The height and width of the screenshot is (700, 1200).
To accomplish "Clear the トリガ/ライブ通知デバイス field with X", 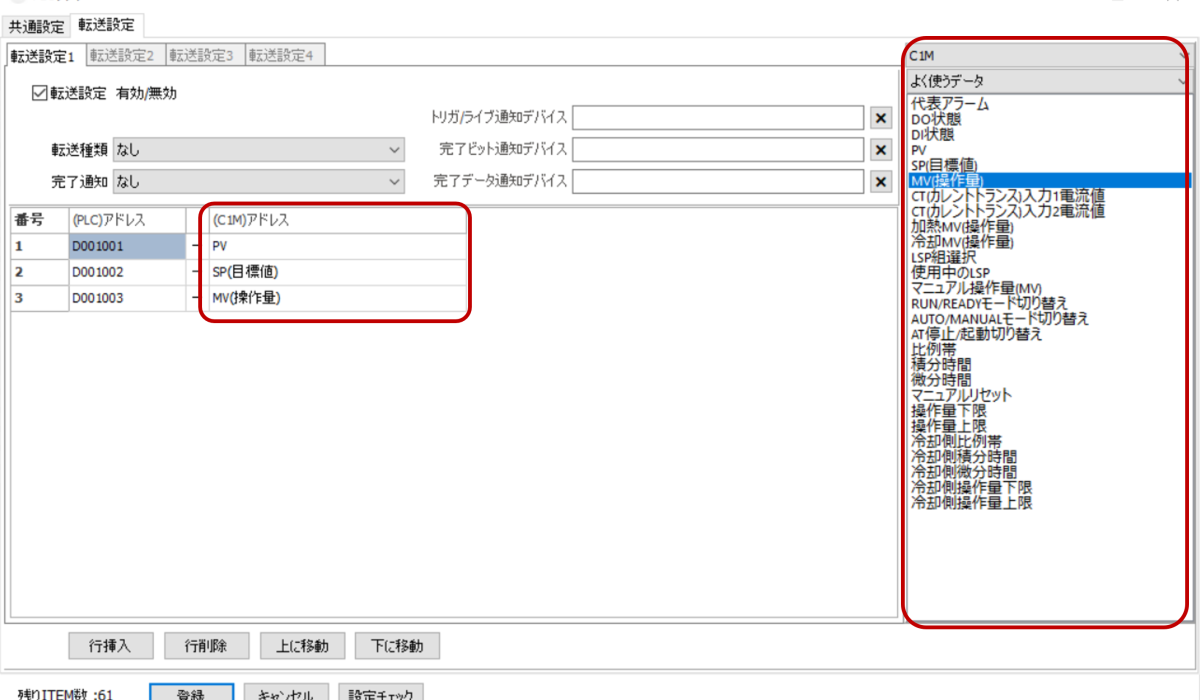I will click(x=881, y=118).
